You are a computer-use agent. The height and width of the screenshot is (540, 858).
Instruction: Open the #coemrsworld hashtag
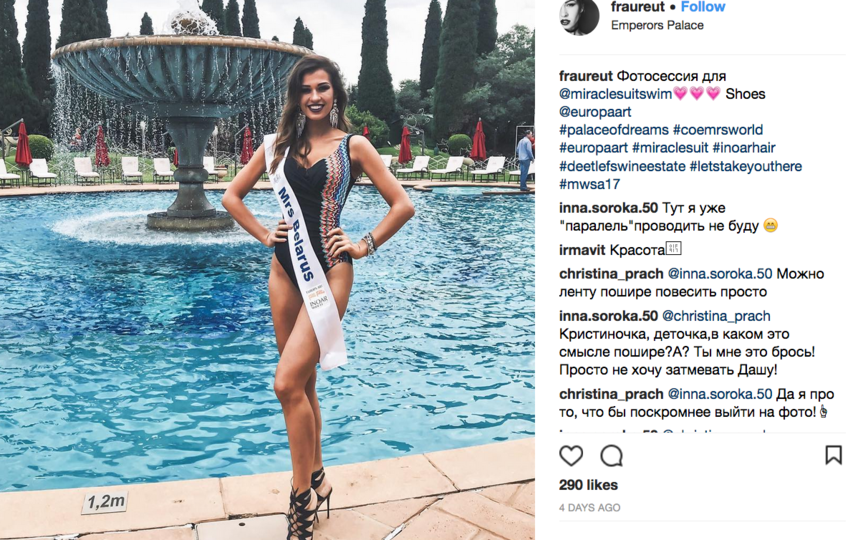pos(717,130)
